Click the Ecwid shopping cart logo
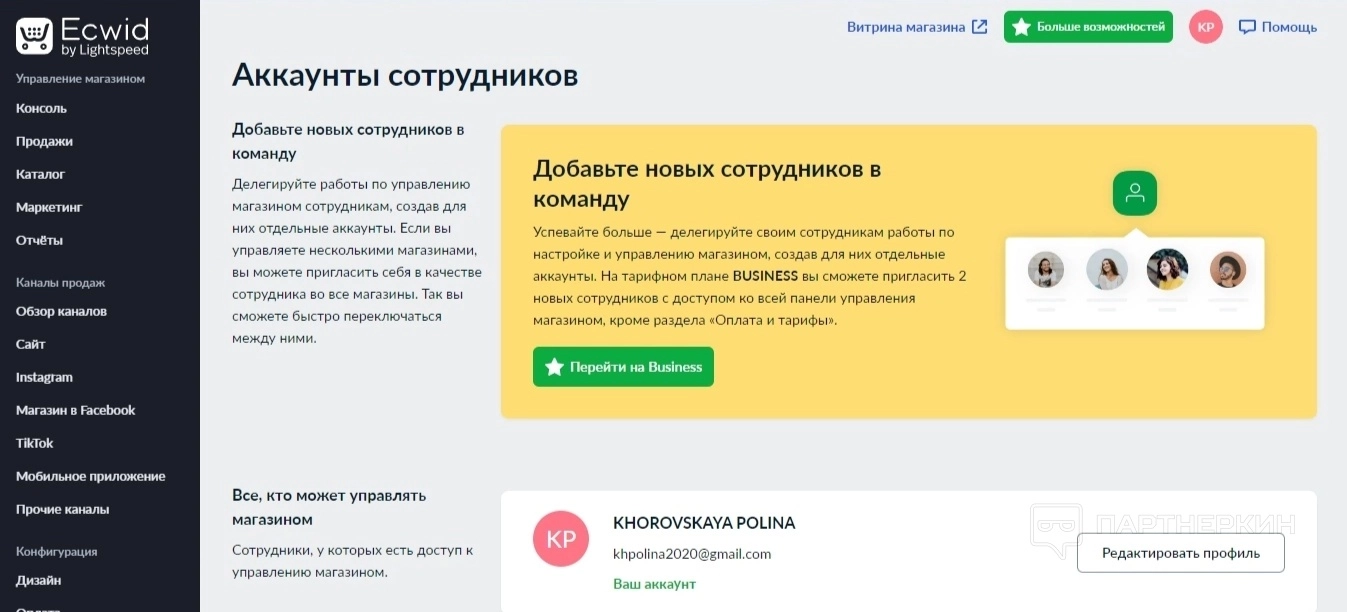This screenshot has height=612, width=1347. [x=34, y=36]
